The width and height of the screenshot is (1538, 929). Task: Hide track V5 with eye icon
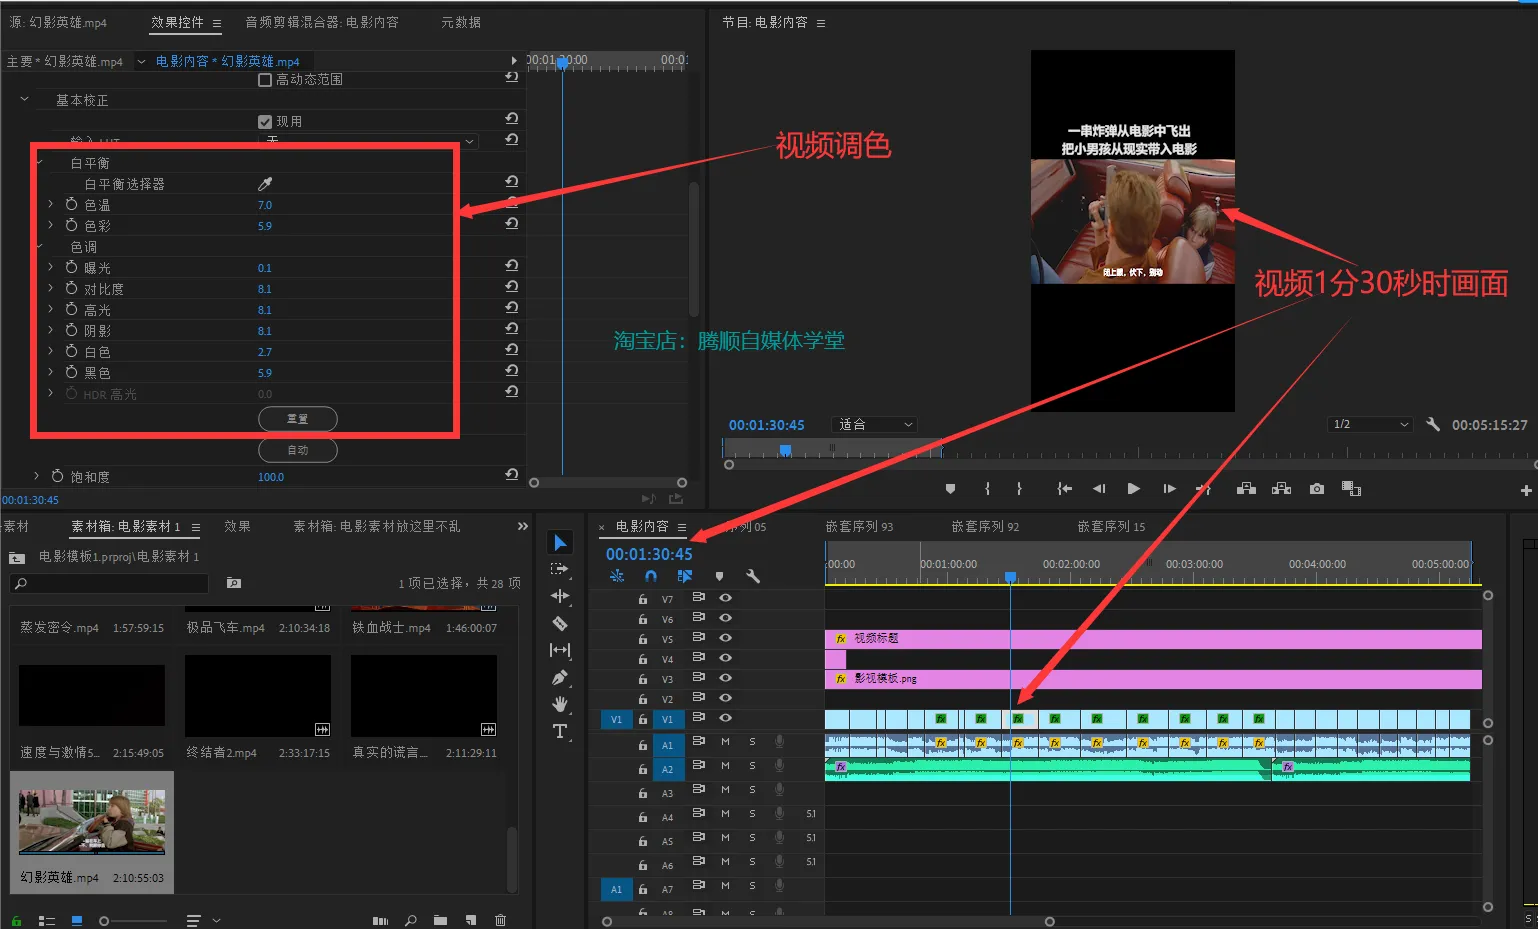726,638
